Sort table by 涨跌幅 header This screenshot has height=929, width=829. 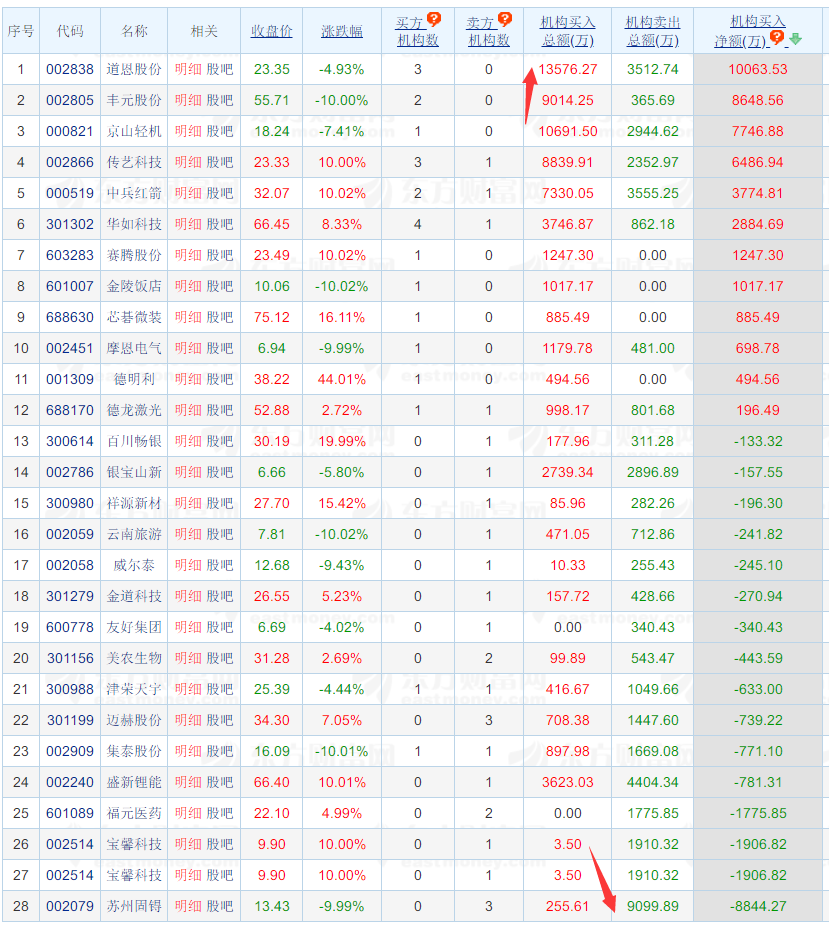tap(342, 31)
